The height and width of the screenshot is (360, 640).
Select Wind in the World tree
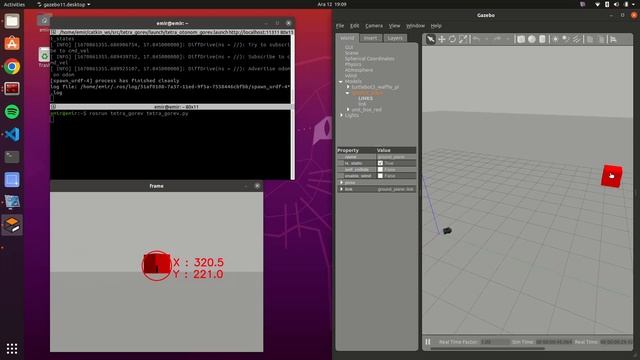click(351, 76)
